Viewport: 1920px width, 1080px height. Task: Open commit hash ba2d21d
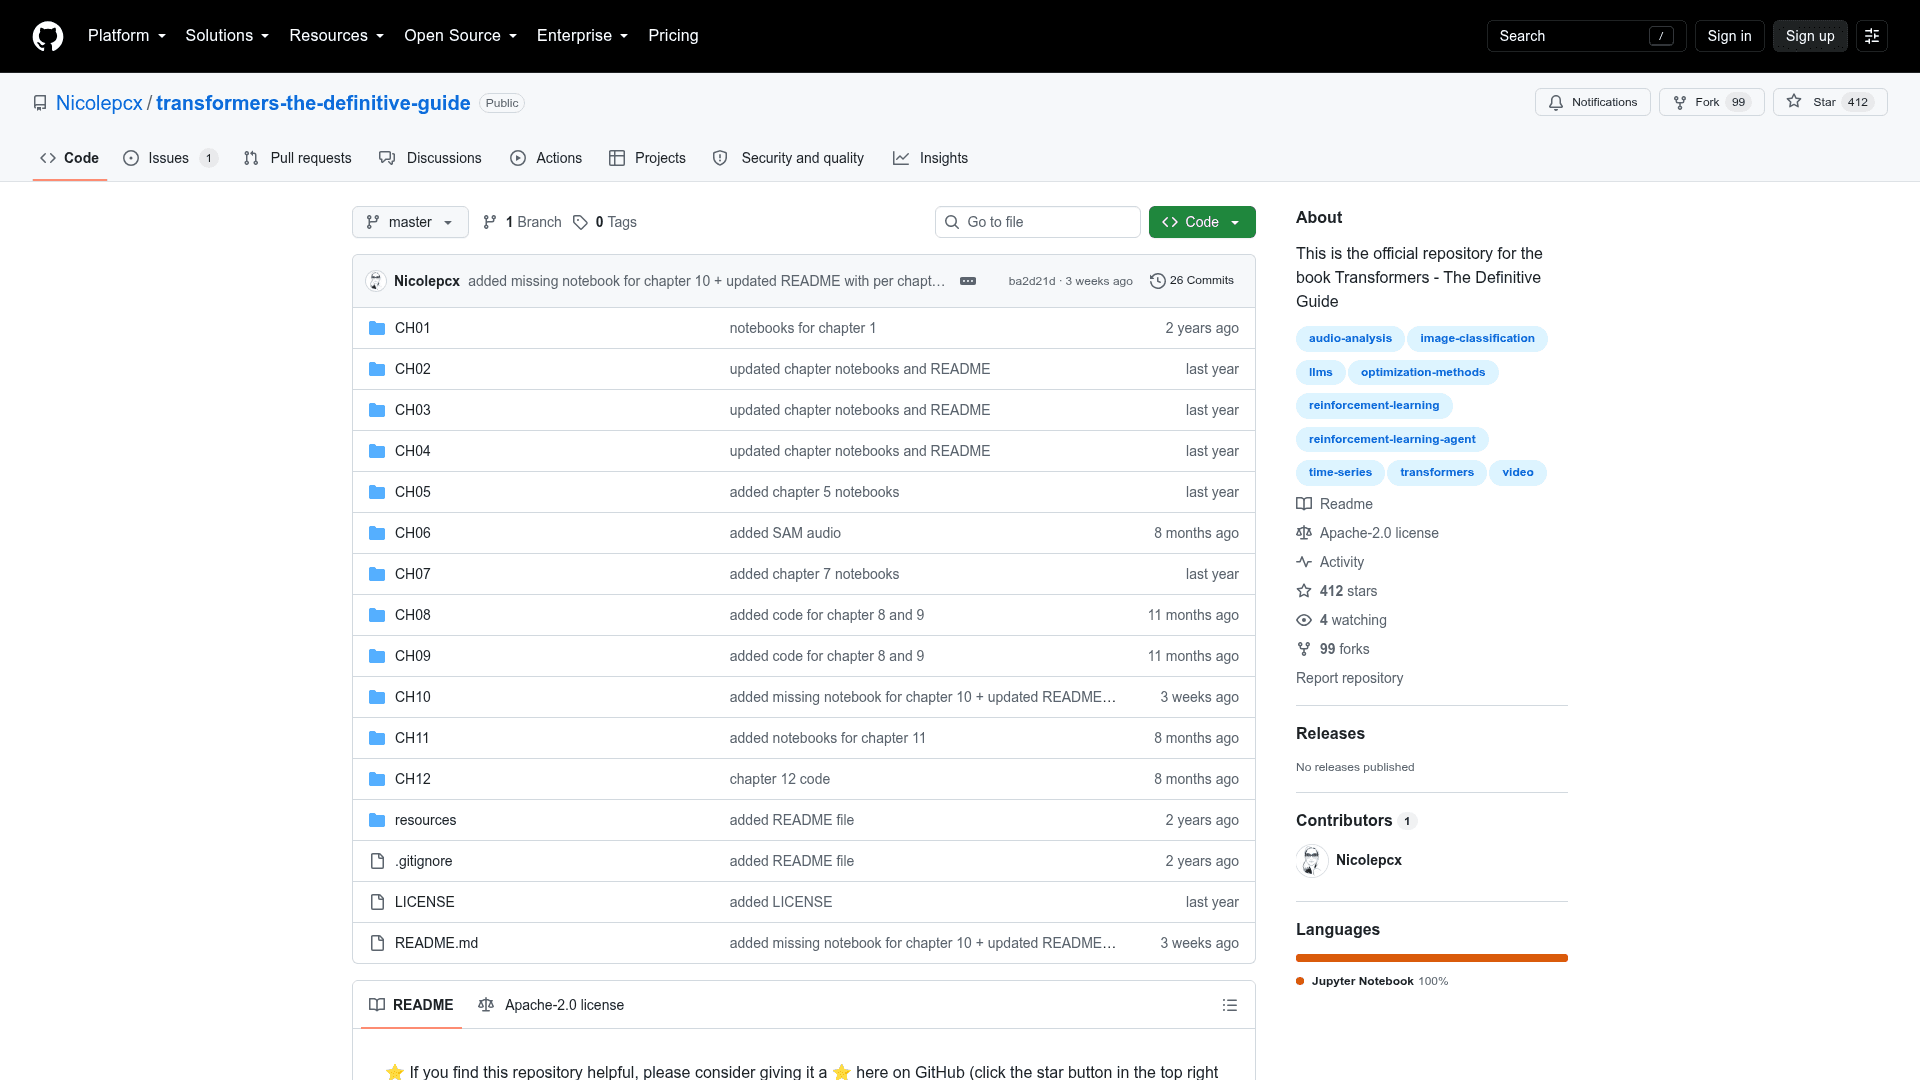1031,281
